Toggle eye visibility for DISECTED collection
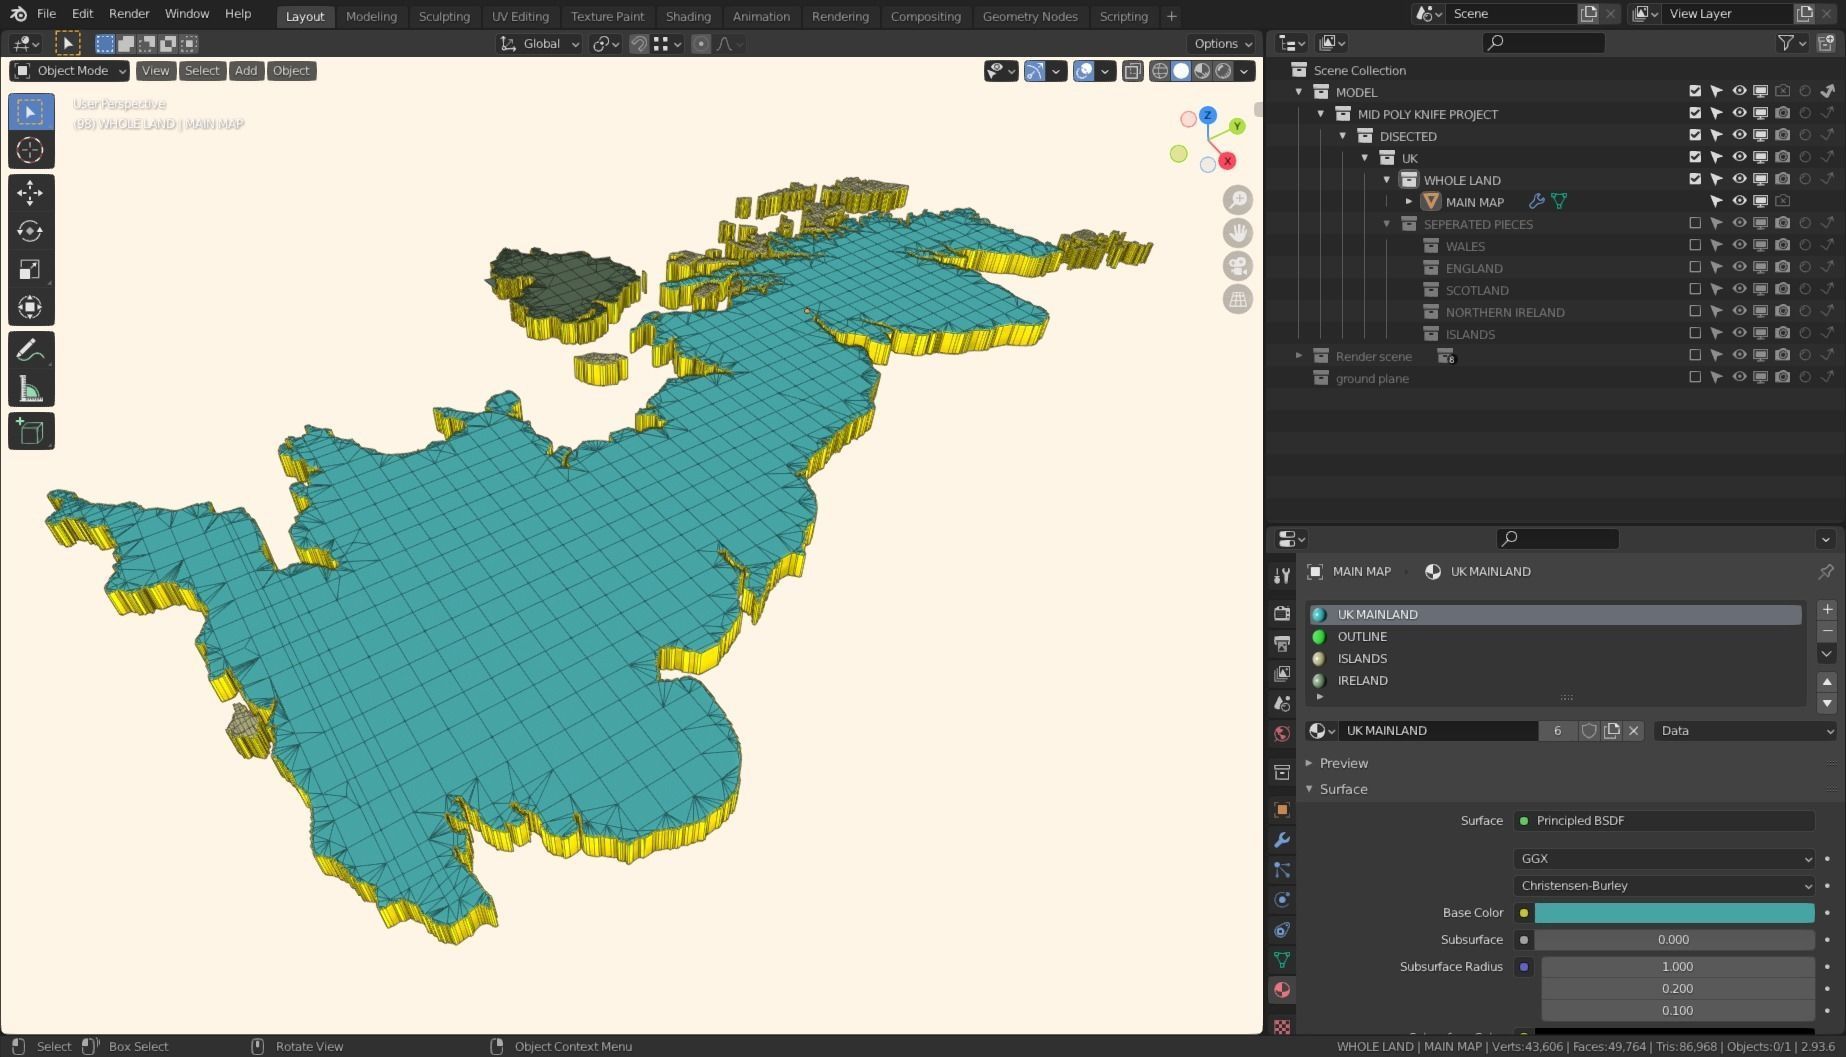Screen dimensions: 1846x1057 1739,135
